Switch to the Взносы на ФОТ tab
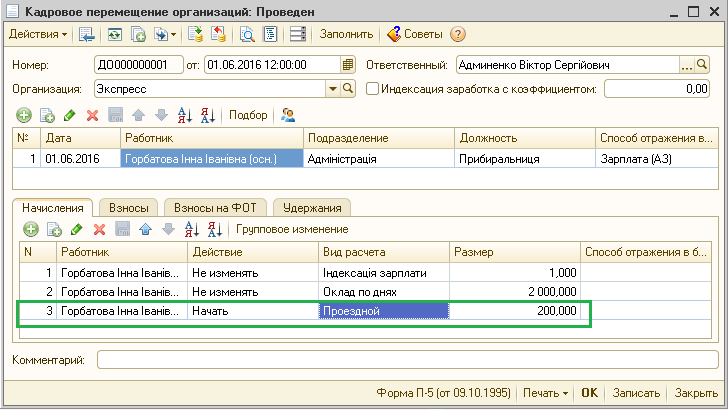 (x=215, y=208)
